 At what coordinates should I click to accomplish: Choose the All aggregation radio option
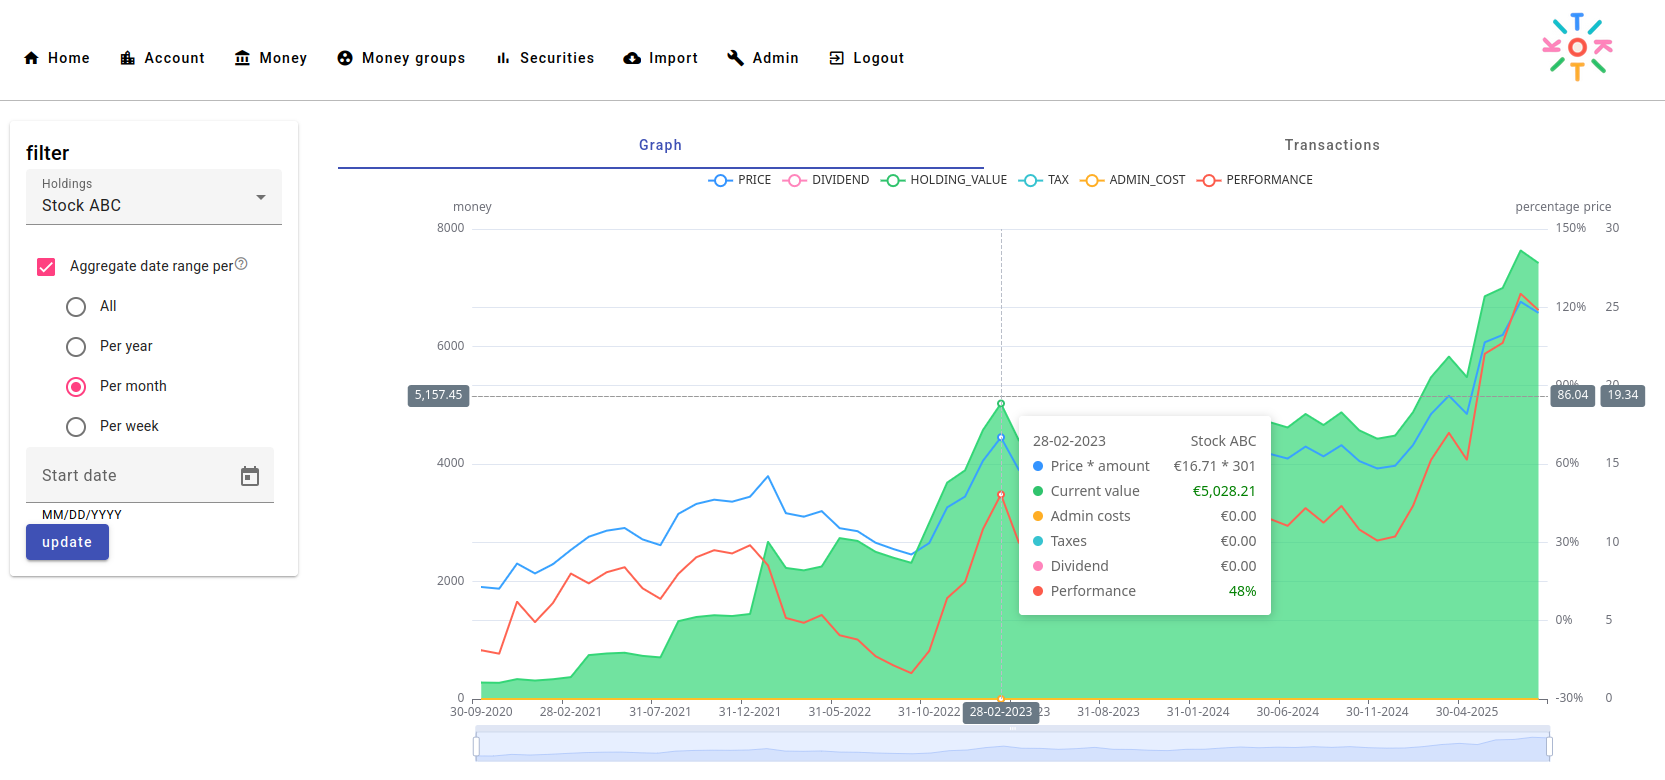pos(76,307)
